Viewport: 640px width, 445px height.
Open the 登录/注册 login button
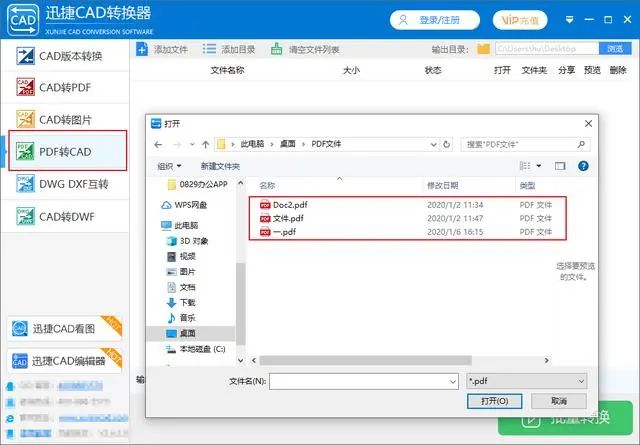[435, 20]
